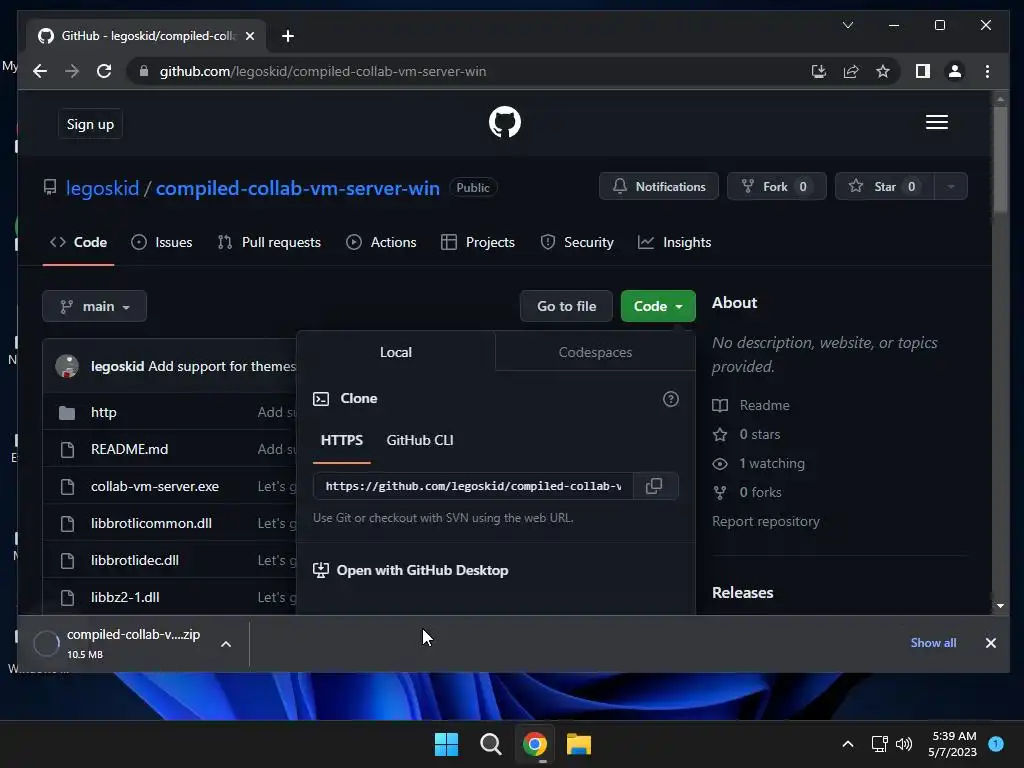
Task: Copy the HTTPS clone URL
Action: tap(654, 486)
